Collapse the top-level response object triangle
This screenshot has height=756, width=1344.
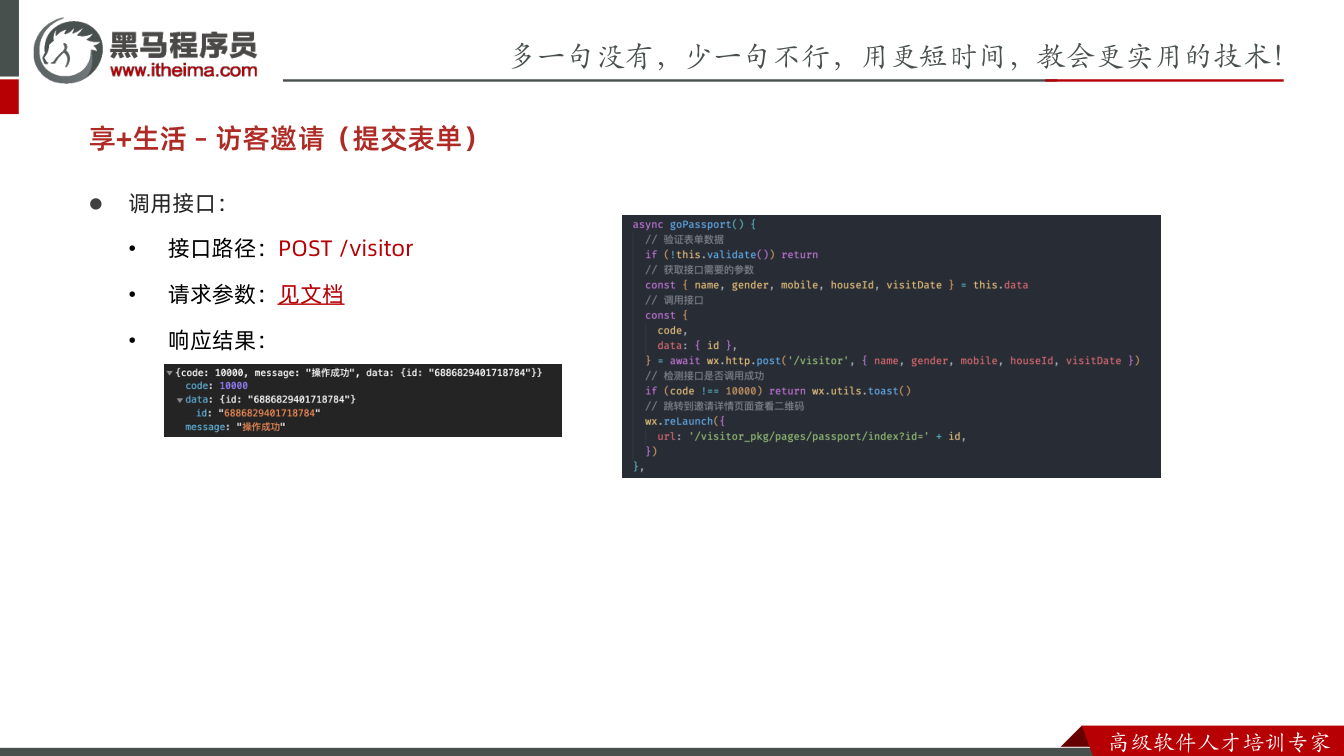tap(170, 373)
